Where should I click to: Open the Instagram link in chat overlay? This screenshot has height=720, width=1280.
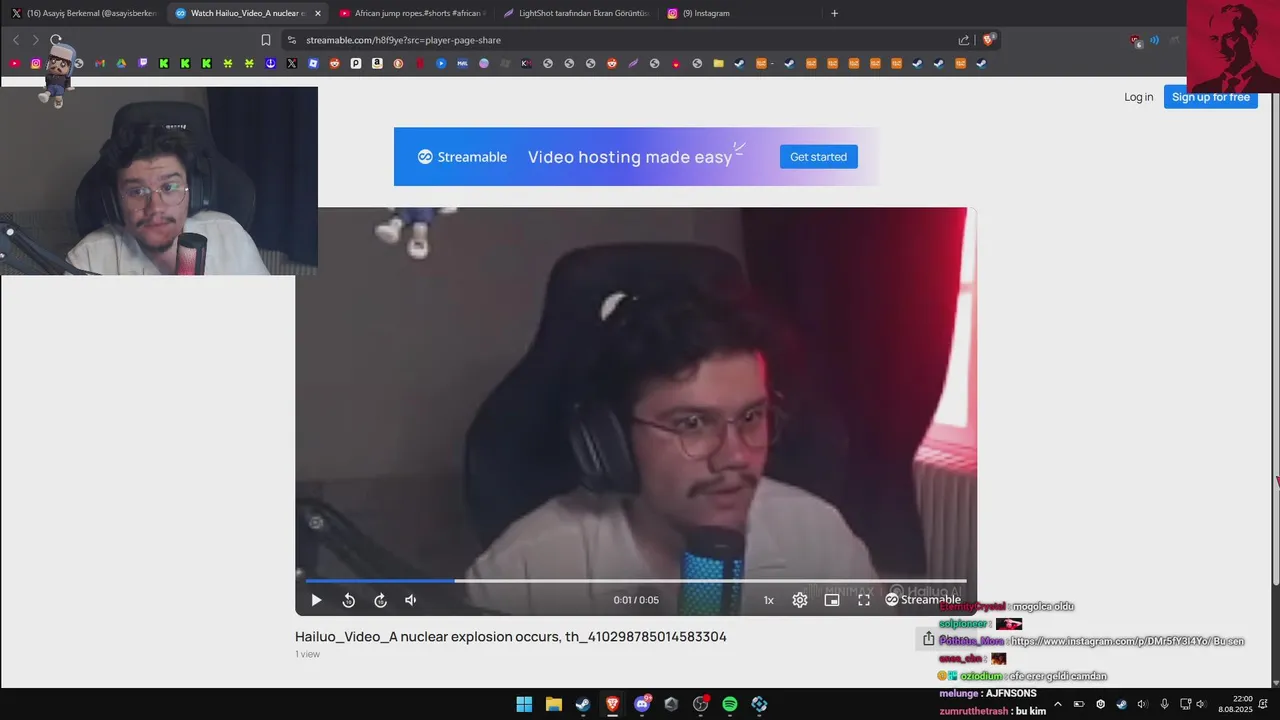(x=1110, y=641)
